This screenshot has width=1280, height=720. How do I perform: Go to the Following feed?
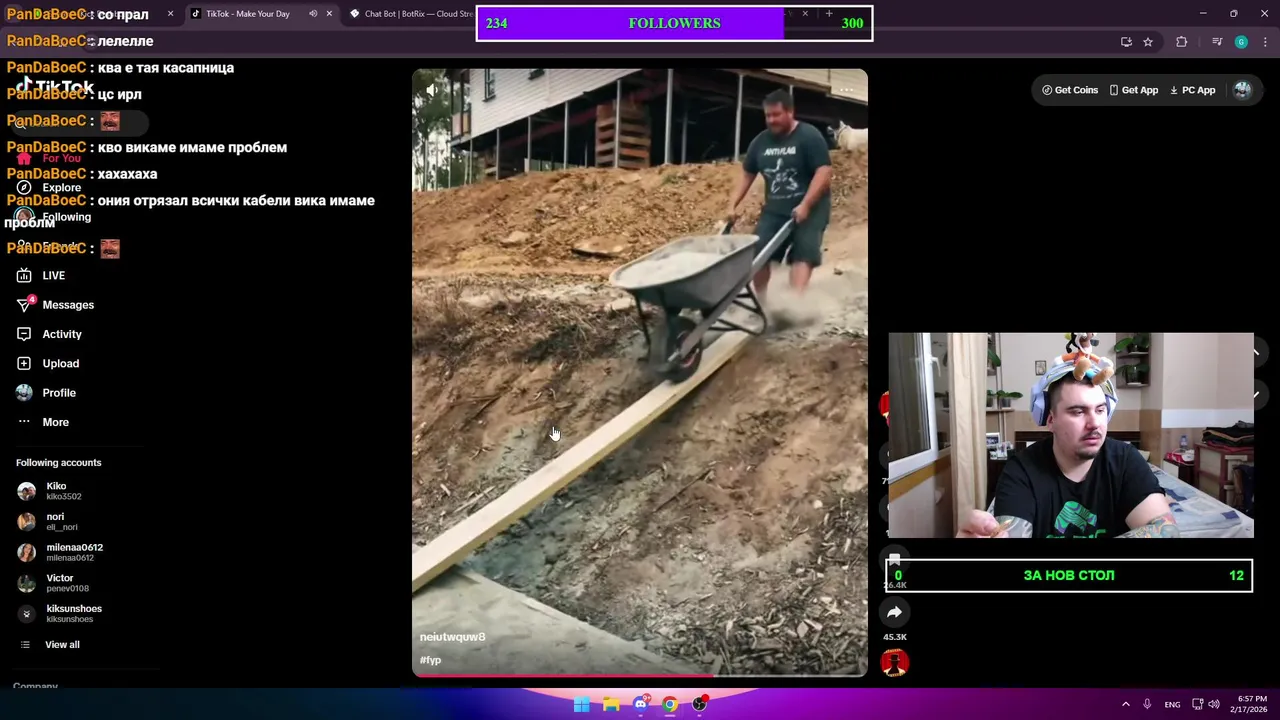(54, 217)
